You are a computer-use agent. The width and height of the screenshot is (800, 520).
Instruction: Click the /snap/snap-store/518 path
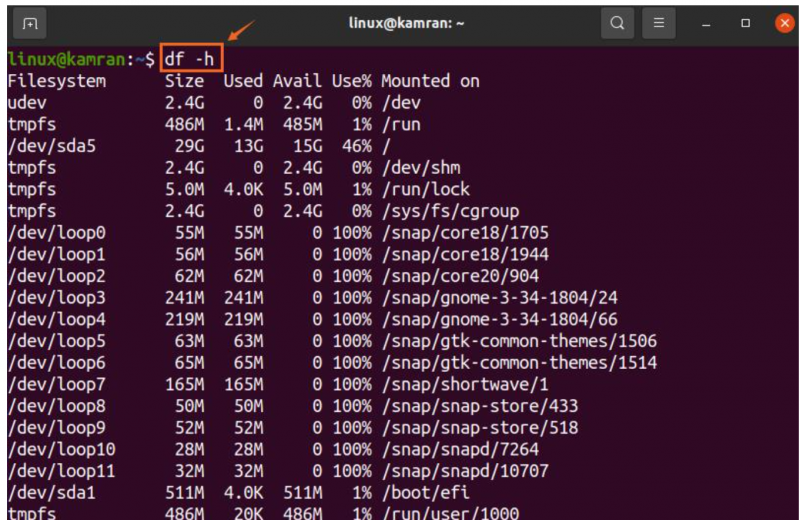pos(480,428)
